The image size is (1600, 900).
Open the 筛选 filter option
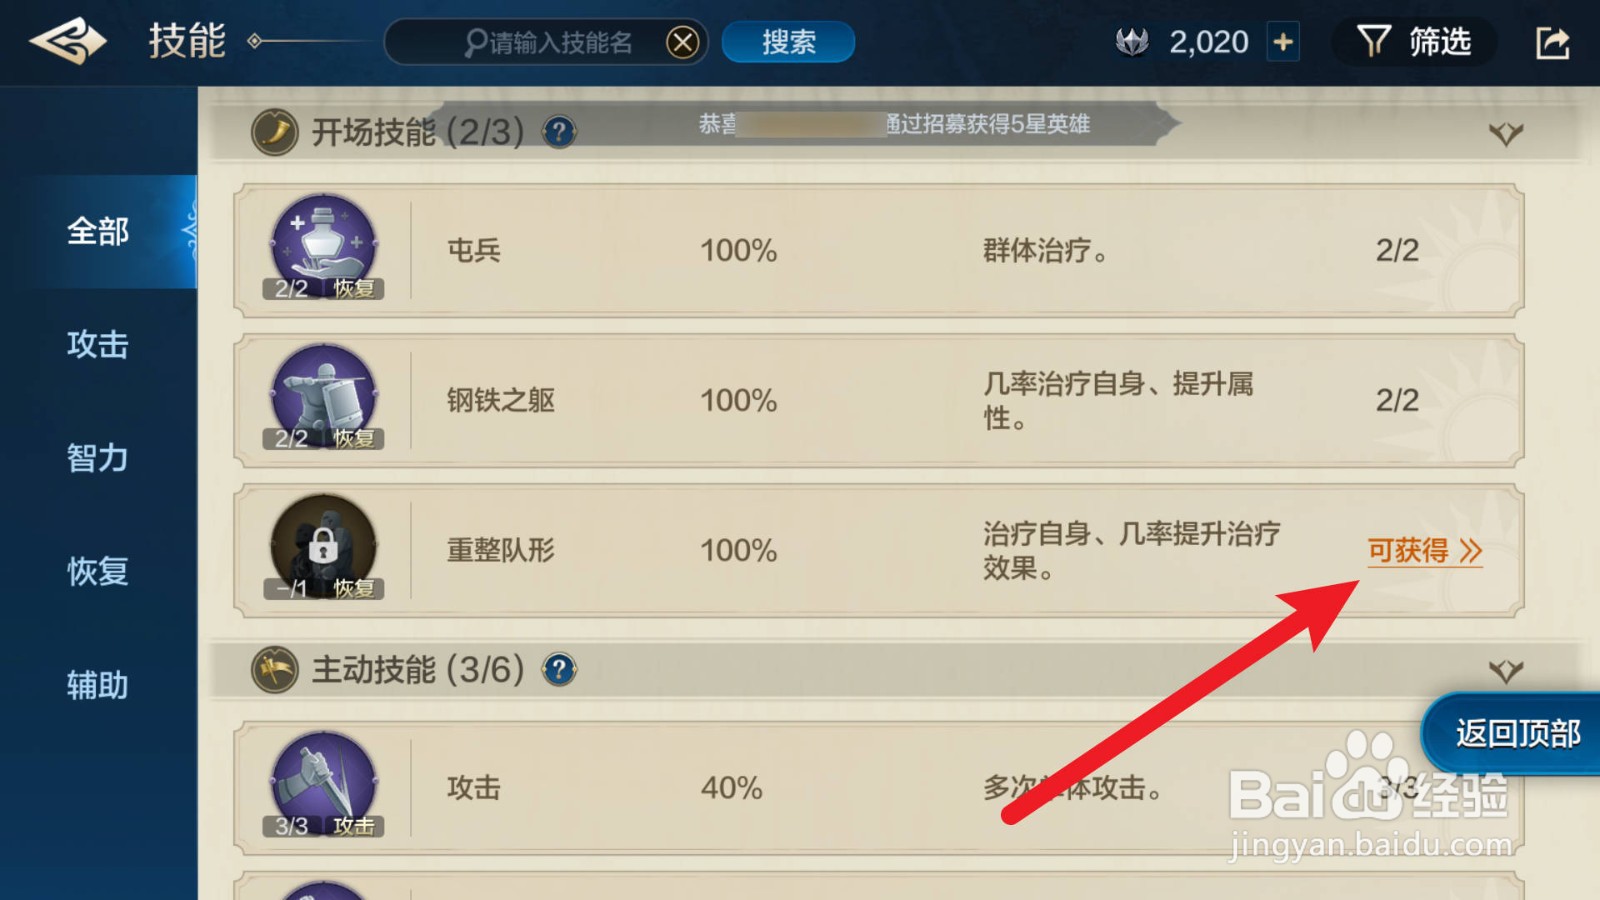tap(1414, 42)
